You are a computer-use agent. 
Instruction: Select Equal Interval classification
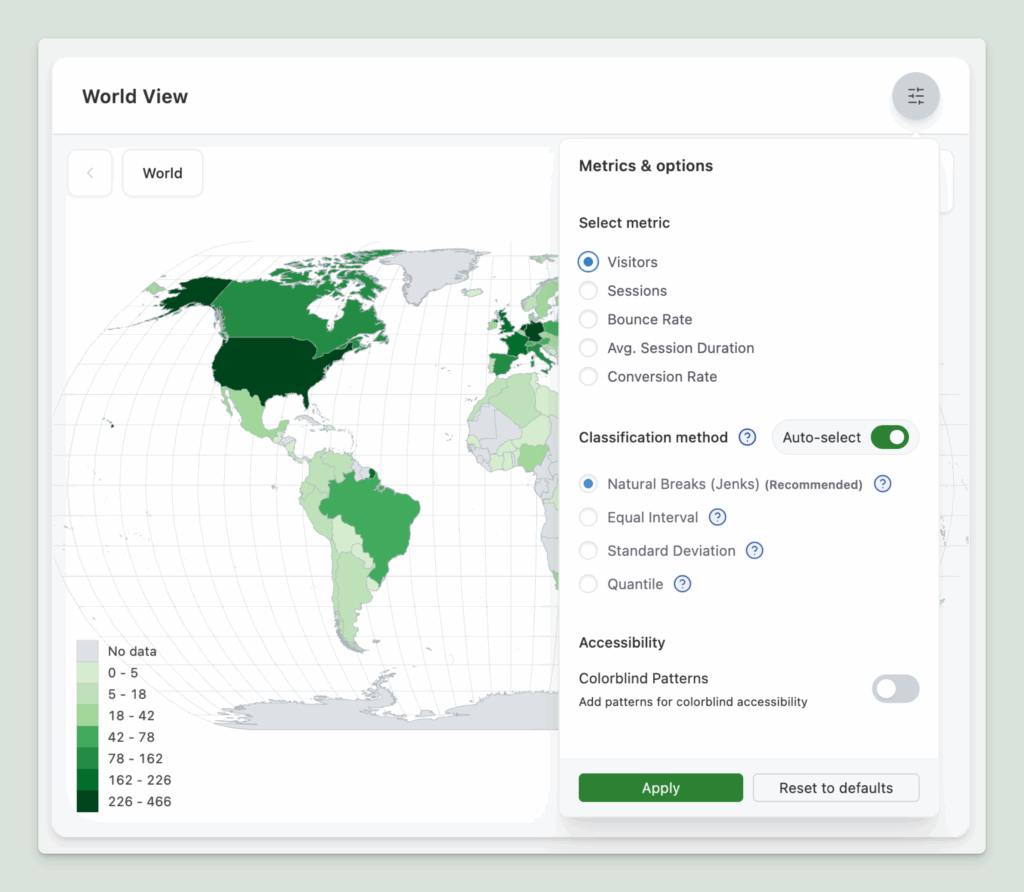tap(589, 518)
